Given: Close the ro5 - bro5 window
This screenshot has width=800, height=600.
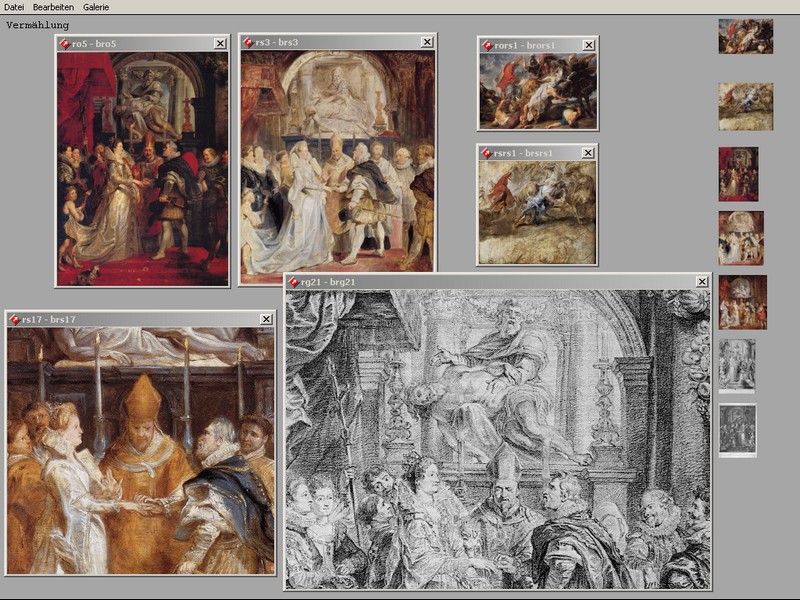Looking at the screenshot, I should pyautogui.click(x=220, y=43).
